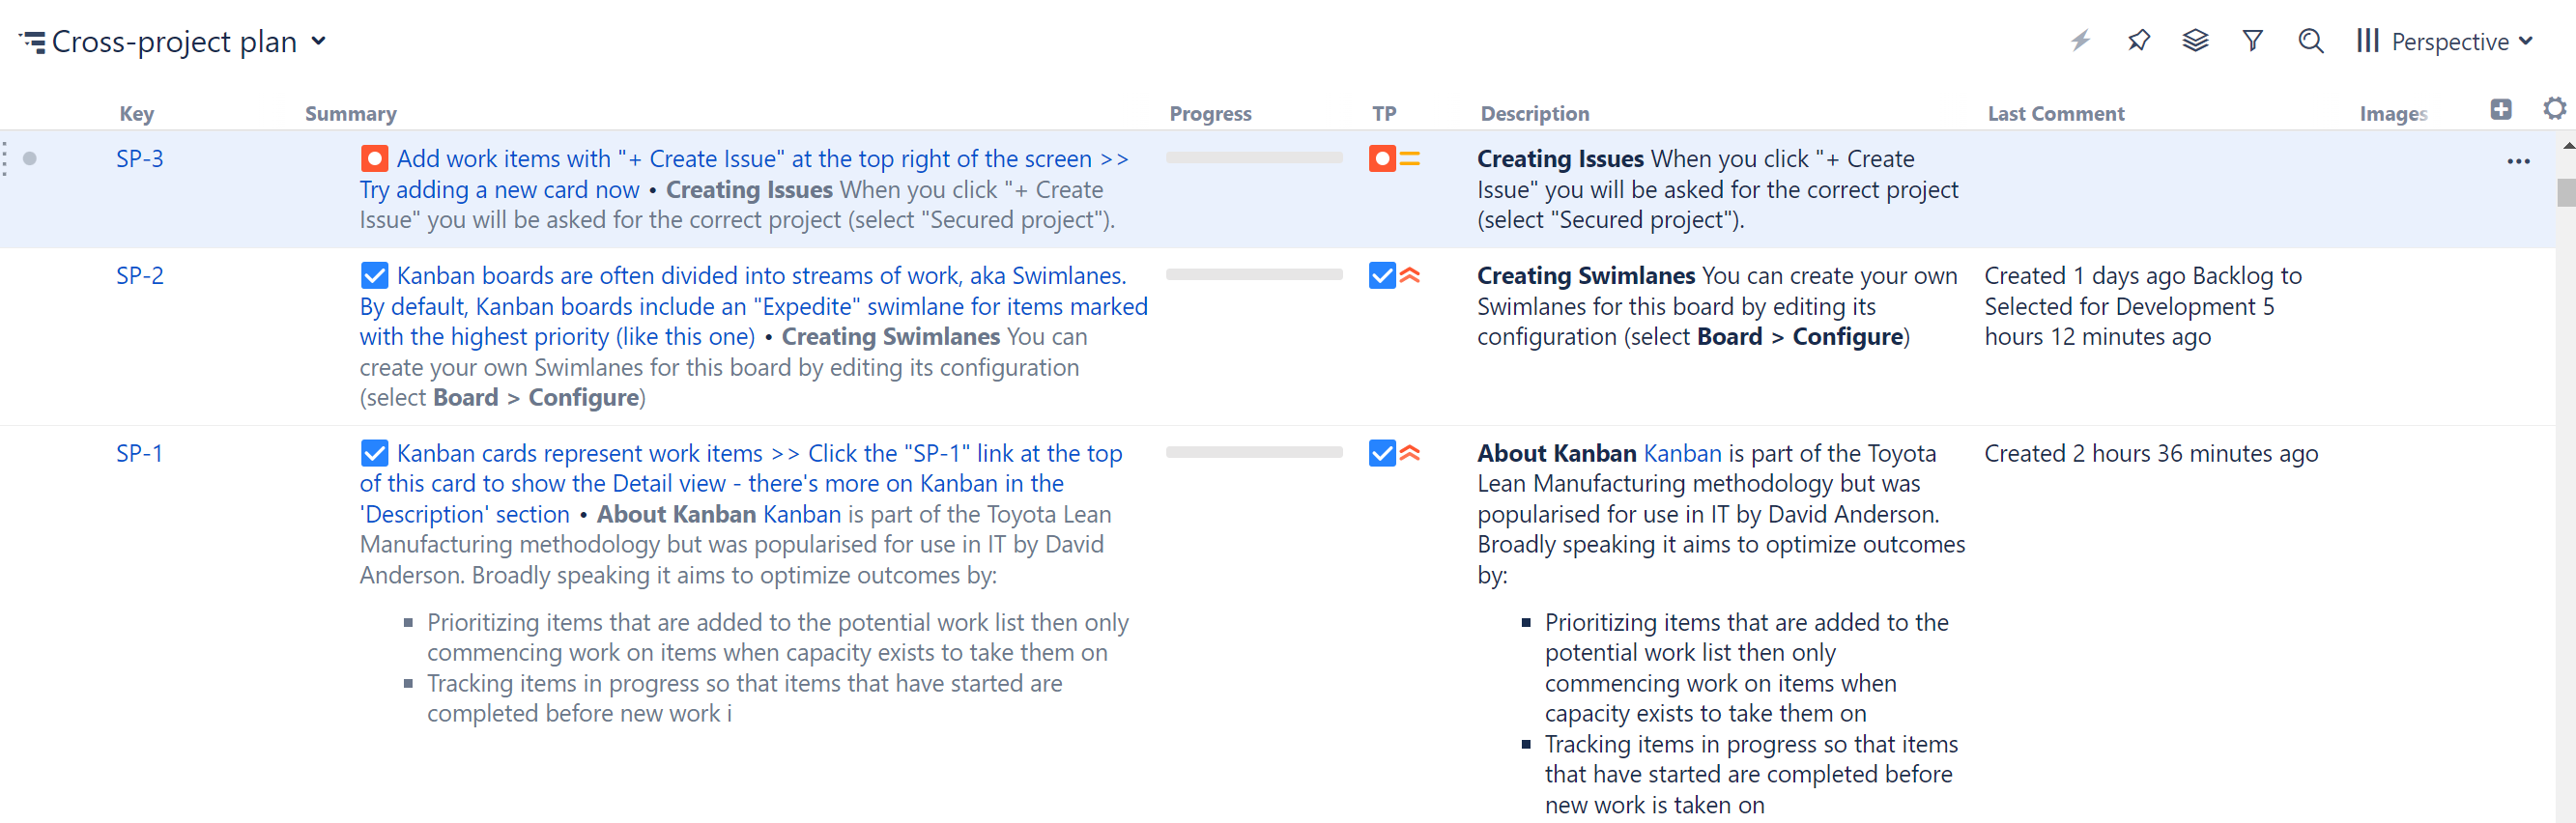Open the column settings gear icon
The height and width of the screenshot is (823, 2576).
pyautogui.click(x=2554, y=109)
